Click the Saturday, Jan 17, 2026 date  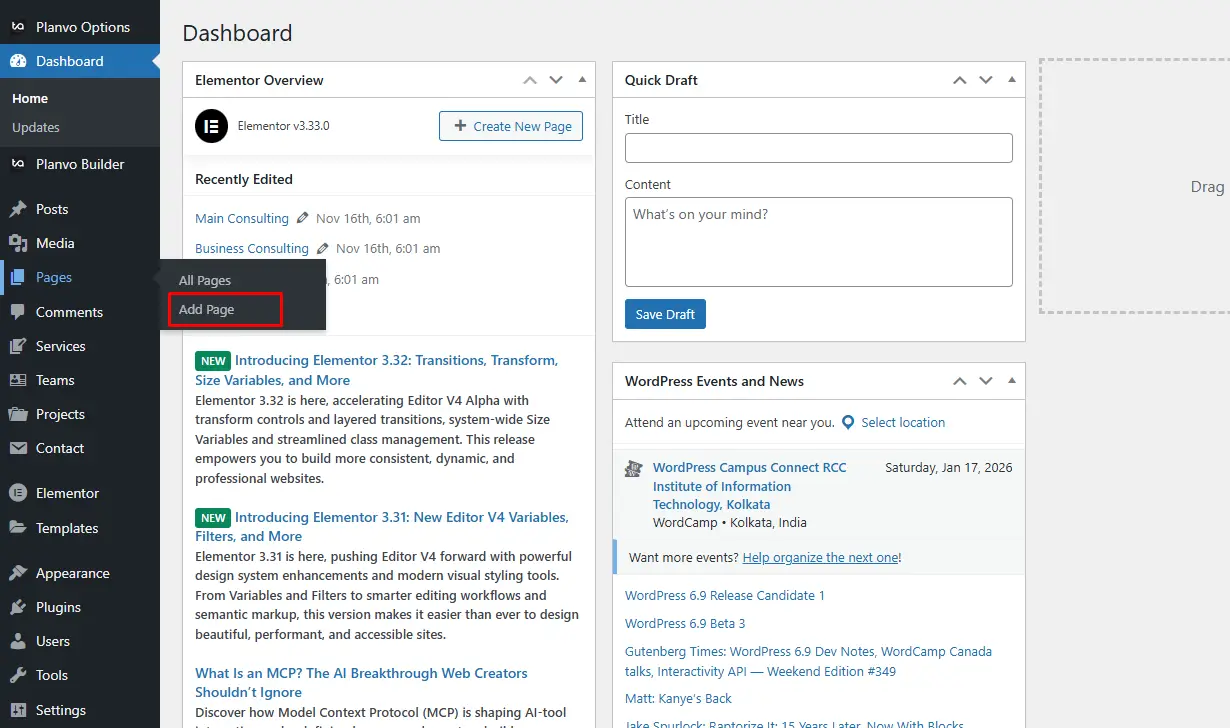[949, 467]
